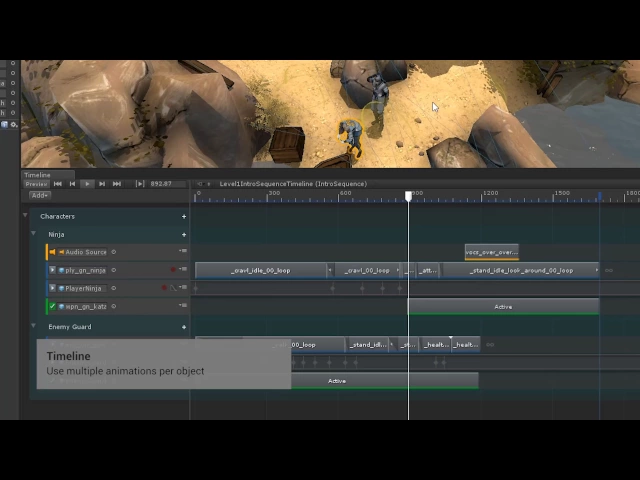Jump to the timeline end
This screenshot has width=640, height=480.
[117, 184]
